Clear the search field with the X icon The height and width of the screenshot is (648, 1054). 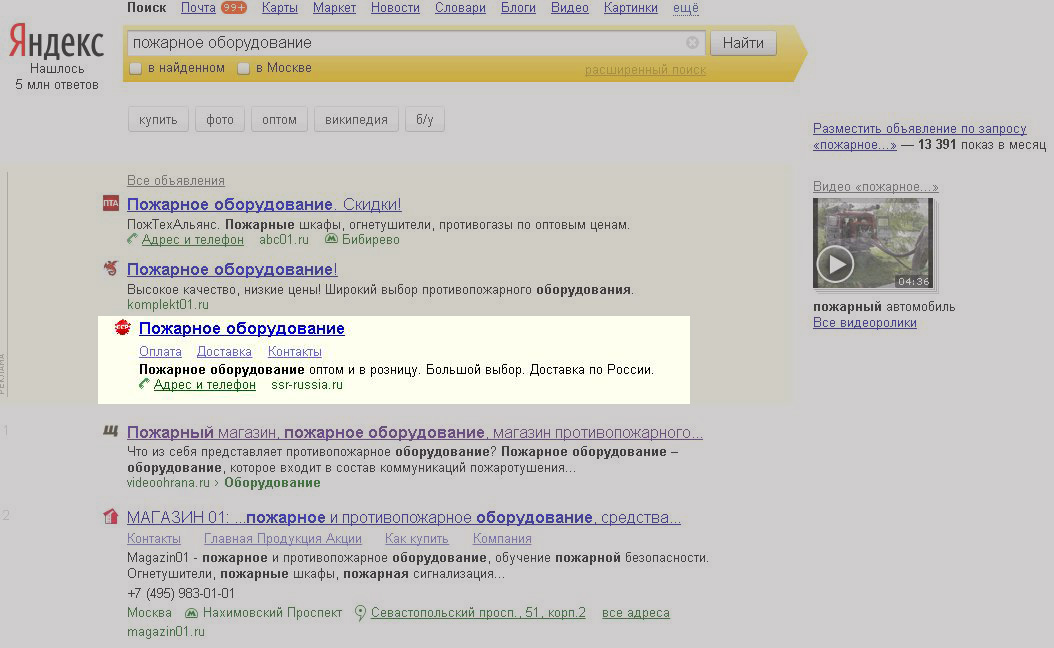692,43
